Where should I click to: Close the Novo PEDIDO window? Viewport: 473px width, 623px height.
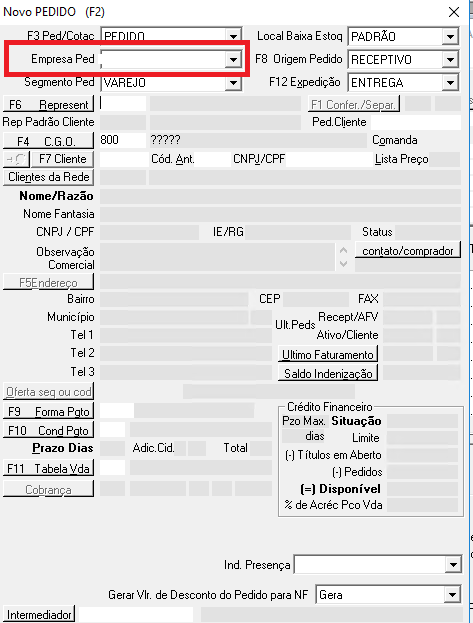(454, 12)
